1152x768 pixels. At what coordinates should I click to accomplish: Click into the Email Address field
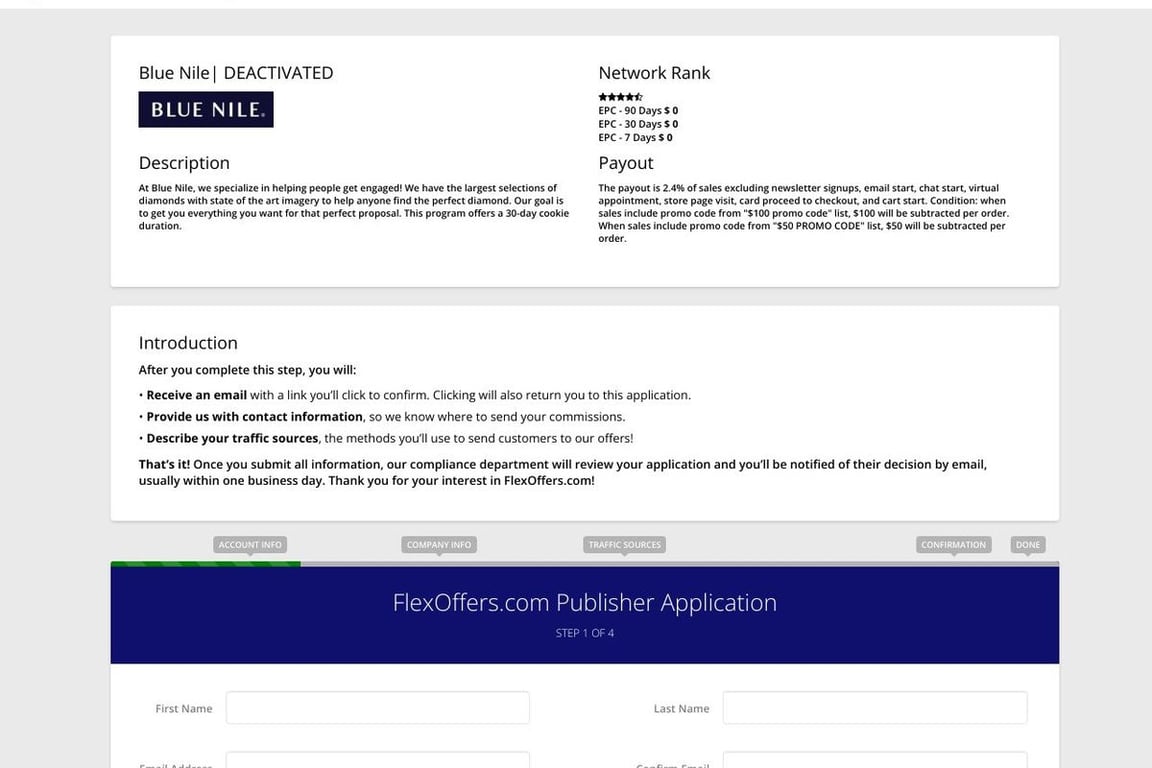[x=377, y=761]
